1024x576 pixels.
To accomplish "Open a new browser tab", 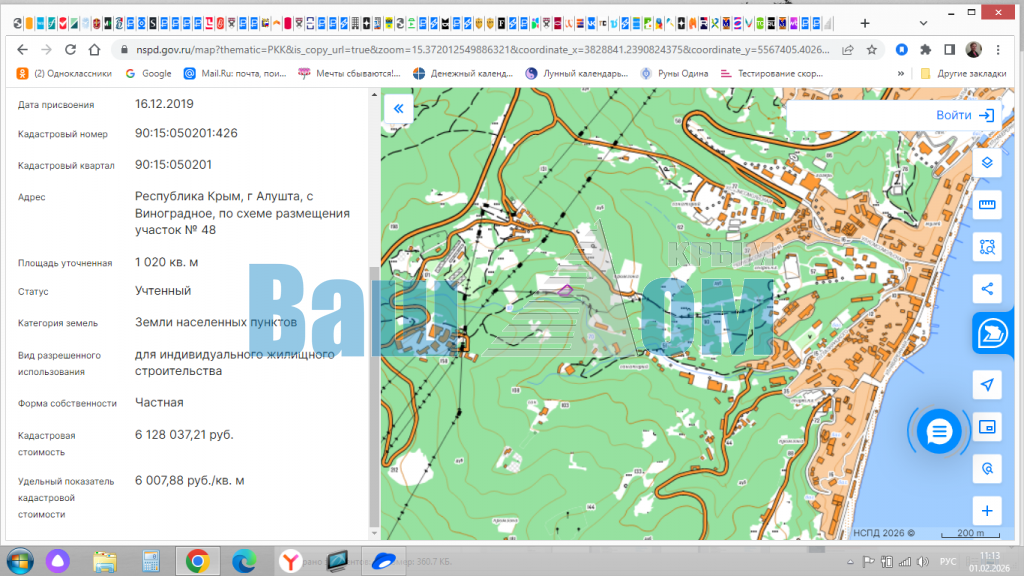I will coord(864,22).
